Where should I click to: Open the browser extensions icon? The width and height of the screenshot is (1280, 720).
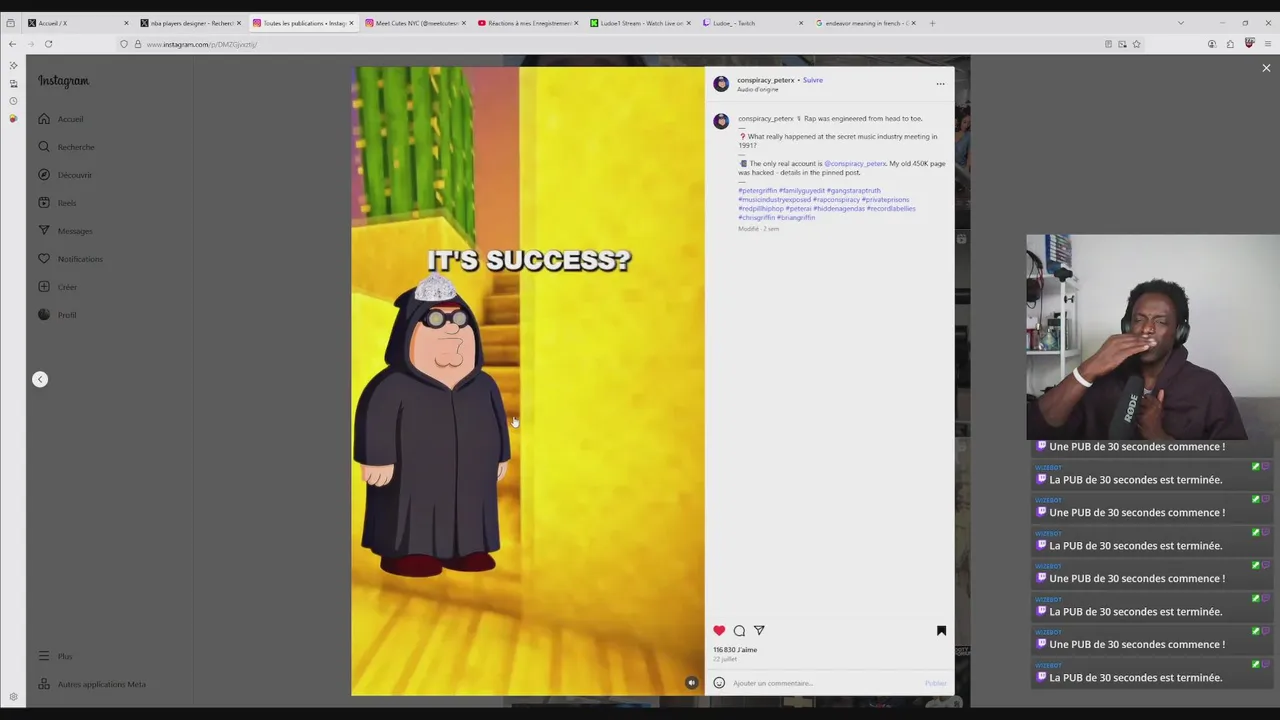tap(1230, 44)
